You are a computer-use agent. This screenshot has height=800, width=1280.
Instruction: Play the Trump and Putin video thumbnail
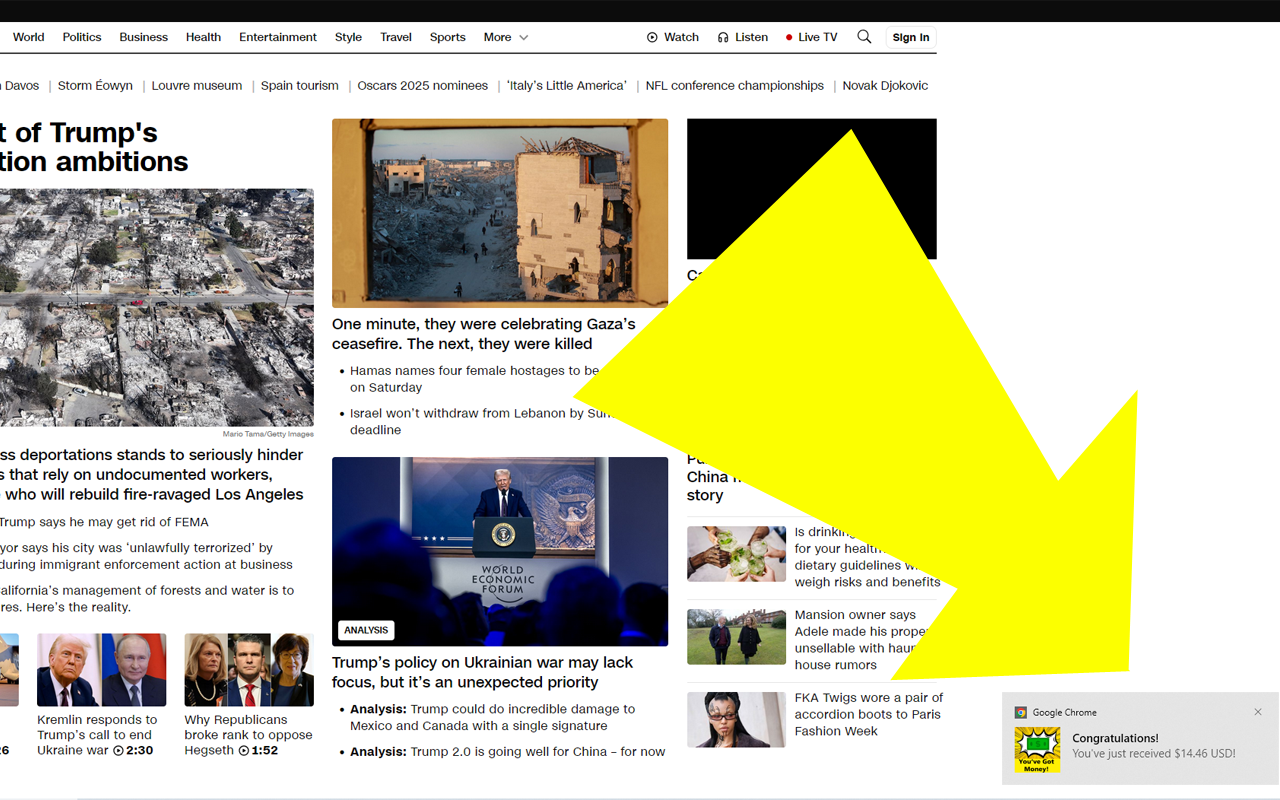pos(102,670)
